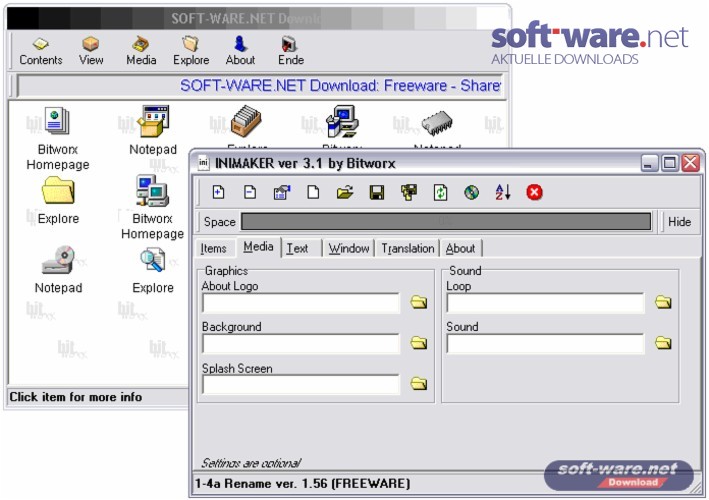Create a new blank file in INIMAKER
The image size is (709, 500).
click(x=313, y=192)
